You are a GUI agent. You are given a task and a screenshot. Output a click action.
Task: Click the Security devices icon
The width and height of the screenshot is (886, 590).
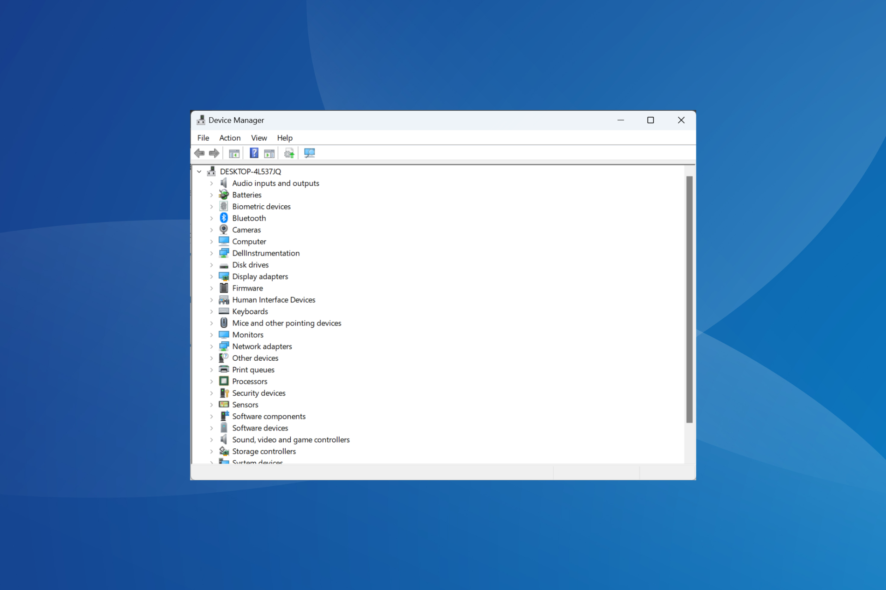pyautogui.click(x=224, y=393)
